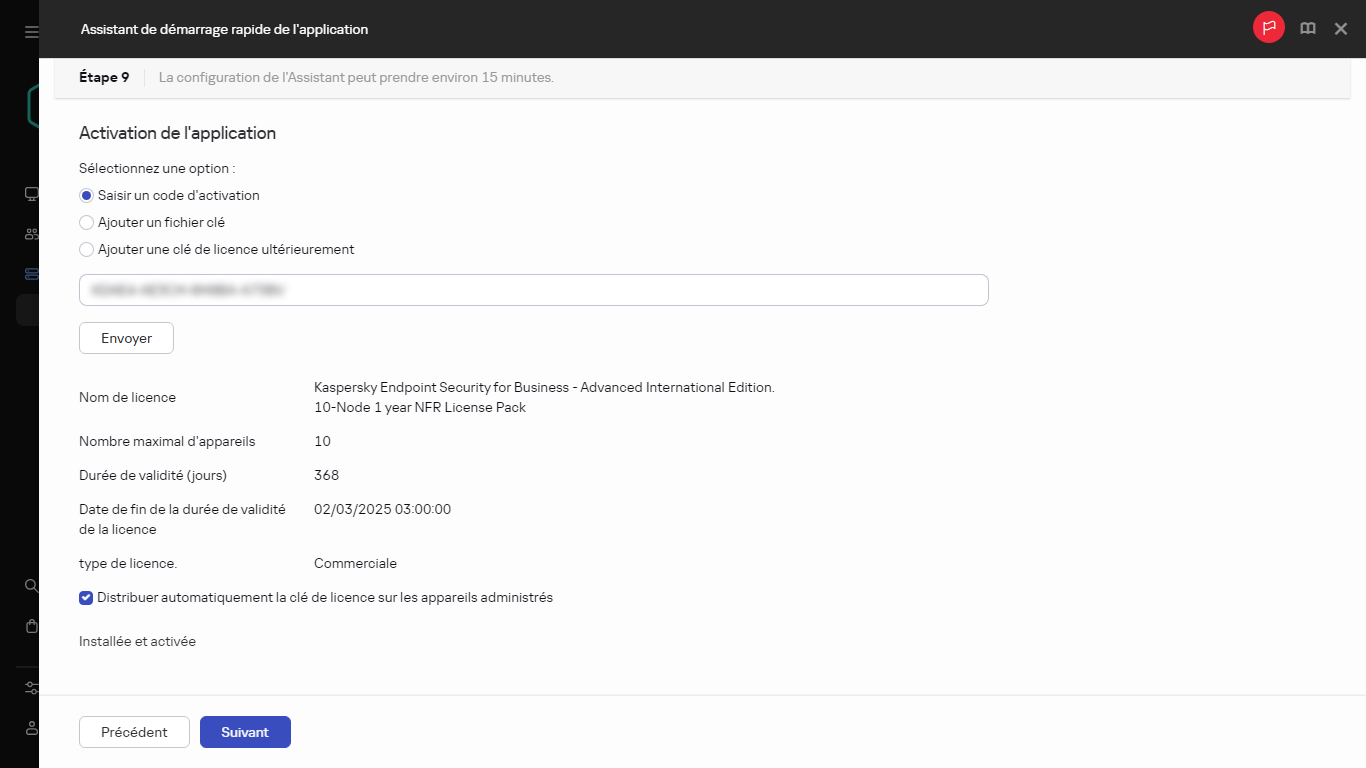
Task: Open the account icon at sidebar bottom
Action: 30,728
